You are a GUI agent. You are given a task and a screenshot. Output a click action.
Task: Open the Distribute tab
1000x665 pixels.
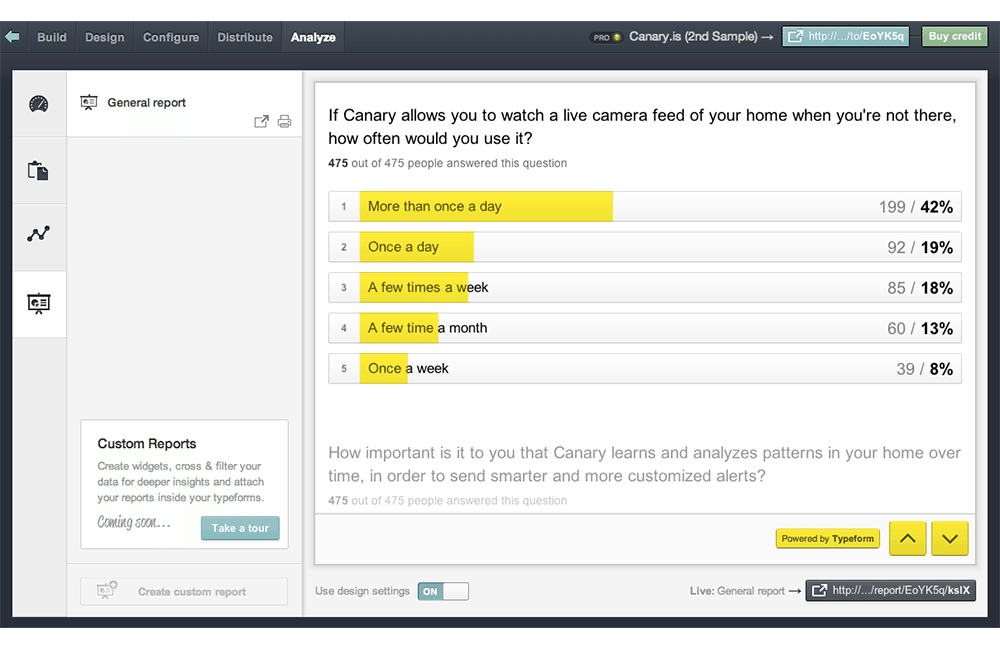[245, 37]
